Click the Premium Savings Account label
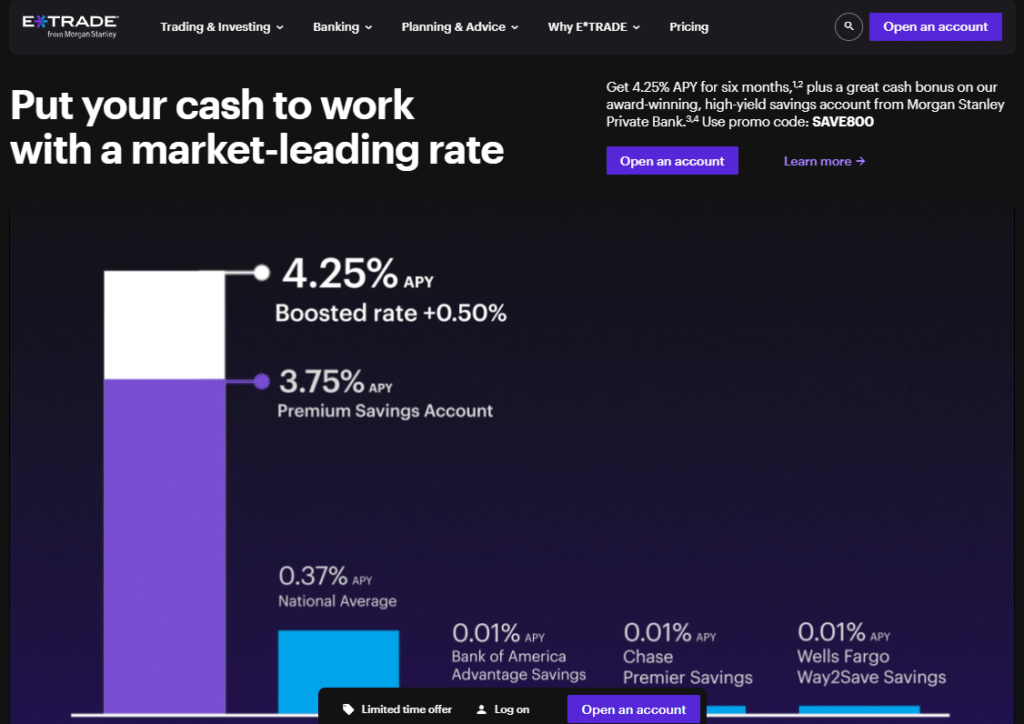Viewport: 1024px width, 724px height. click(385, 411)
